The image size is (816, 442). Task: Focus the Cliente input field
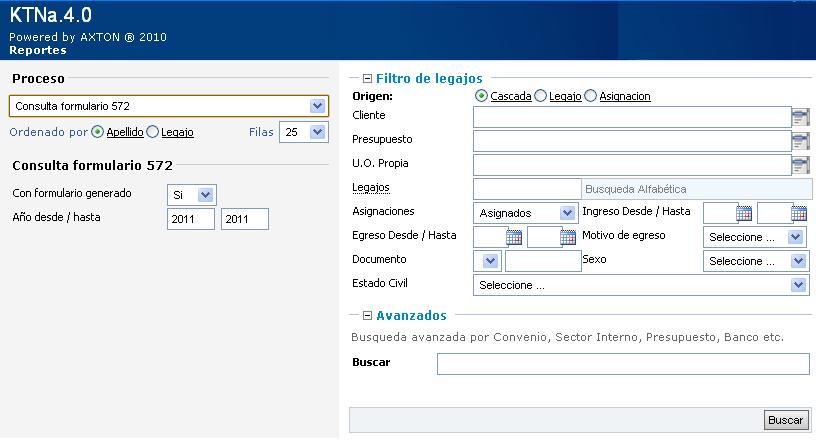tap(632, 117)
